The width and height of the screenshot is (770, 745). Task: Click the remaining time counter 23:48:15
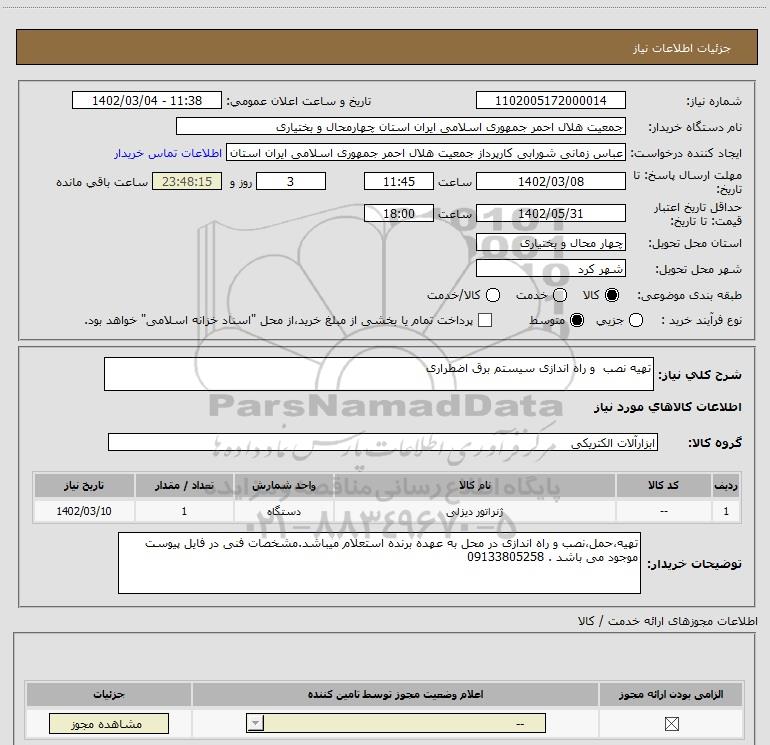pos(187,181)
